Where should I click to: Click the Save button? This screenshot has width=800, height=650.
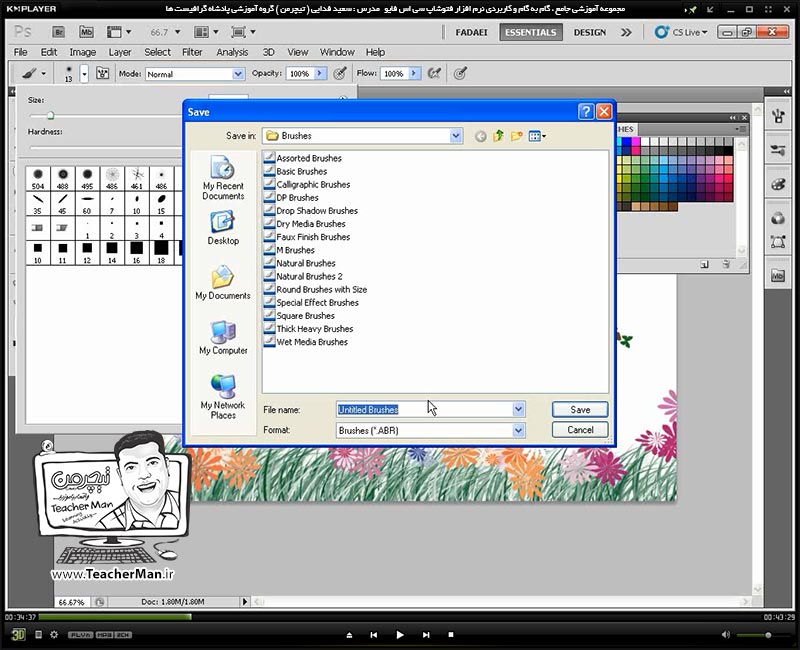(580, 410)
